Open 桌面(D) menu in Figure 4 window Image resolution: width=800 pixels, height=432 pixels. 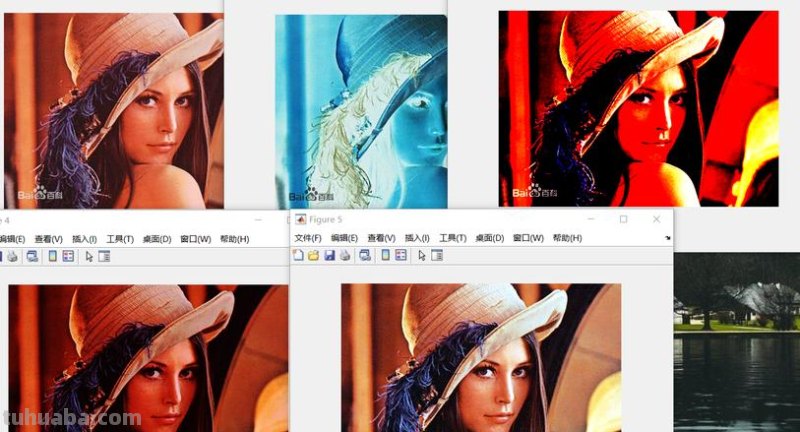point(157,239)
